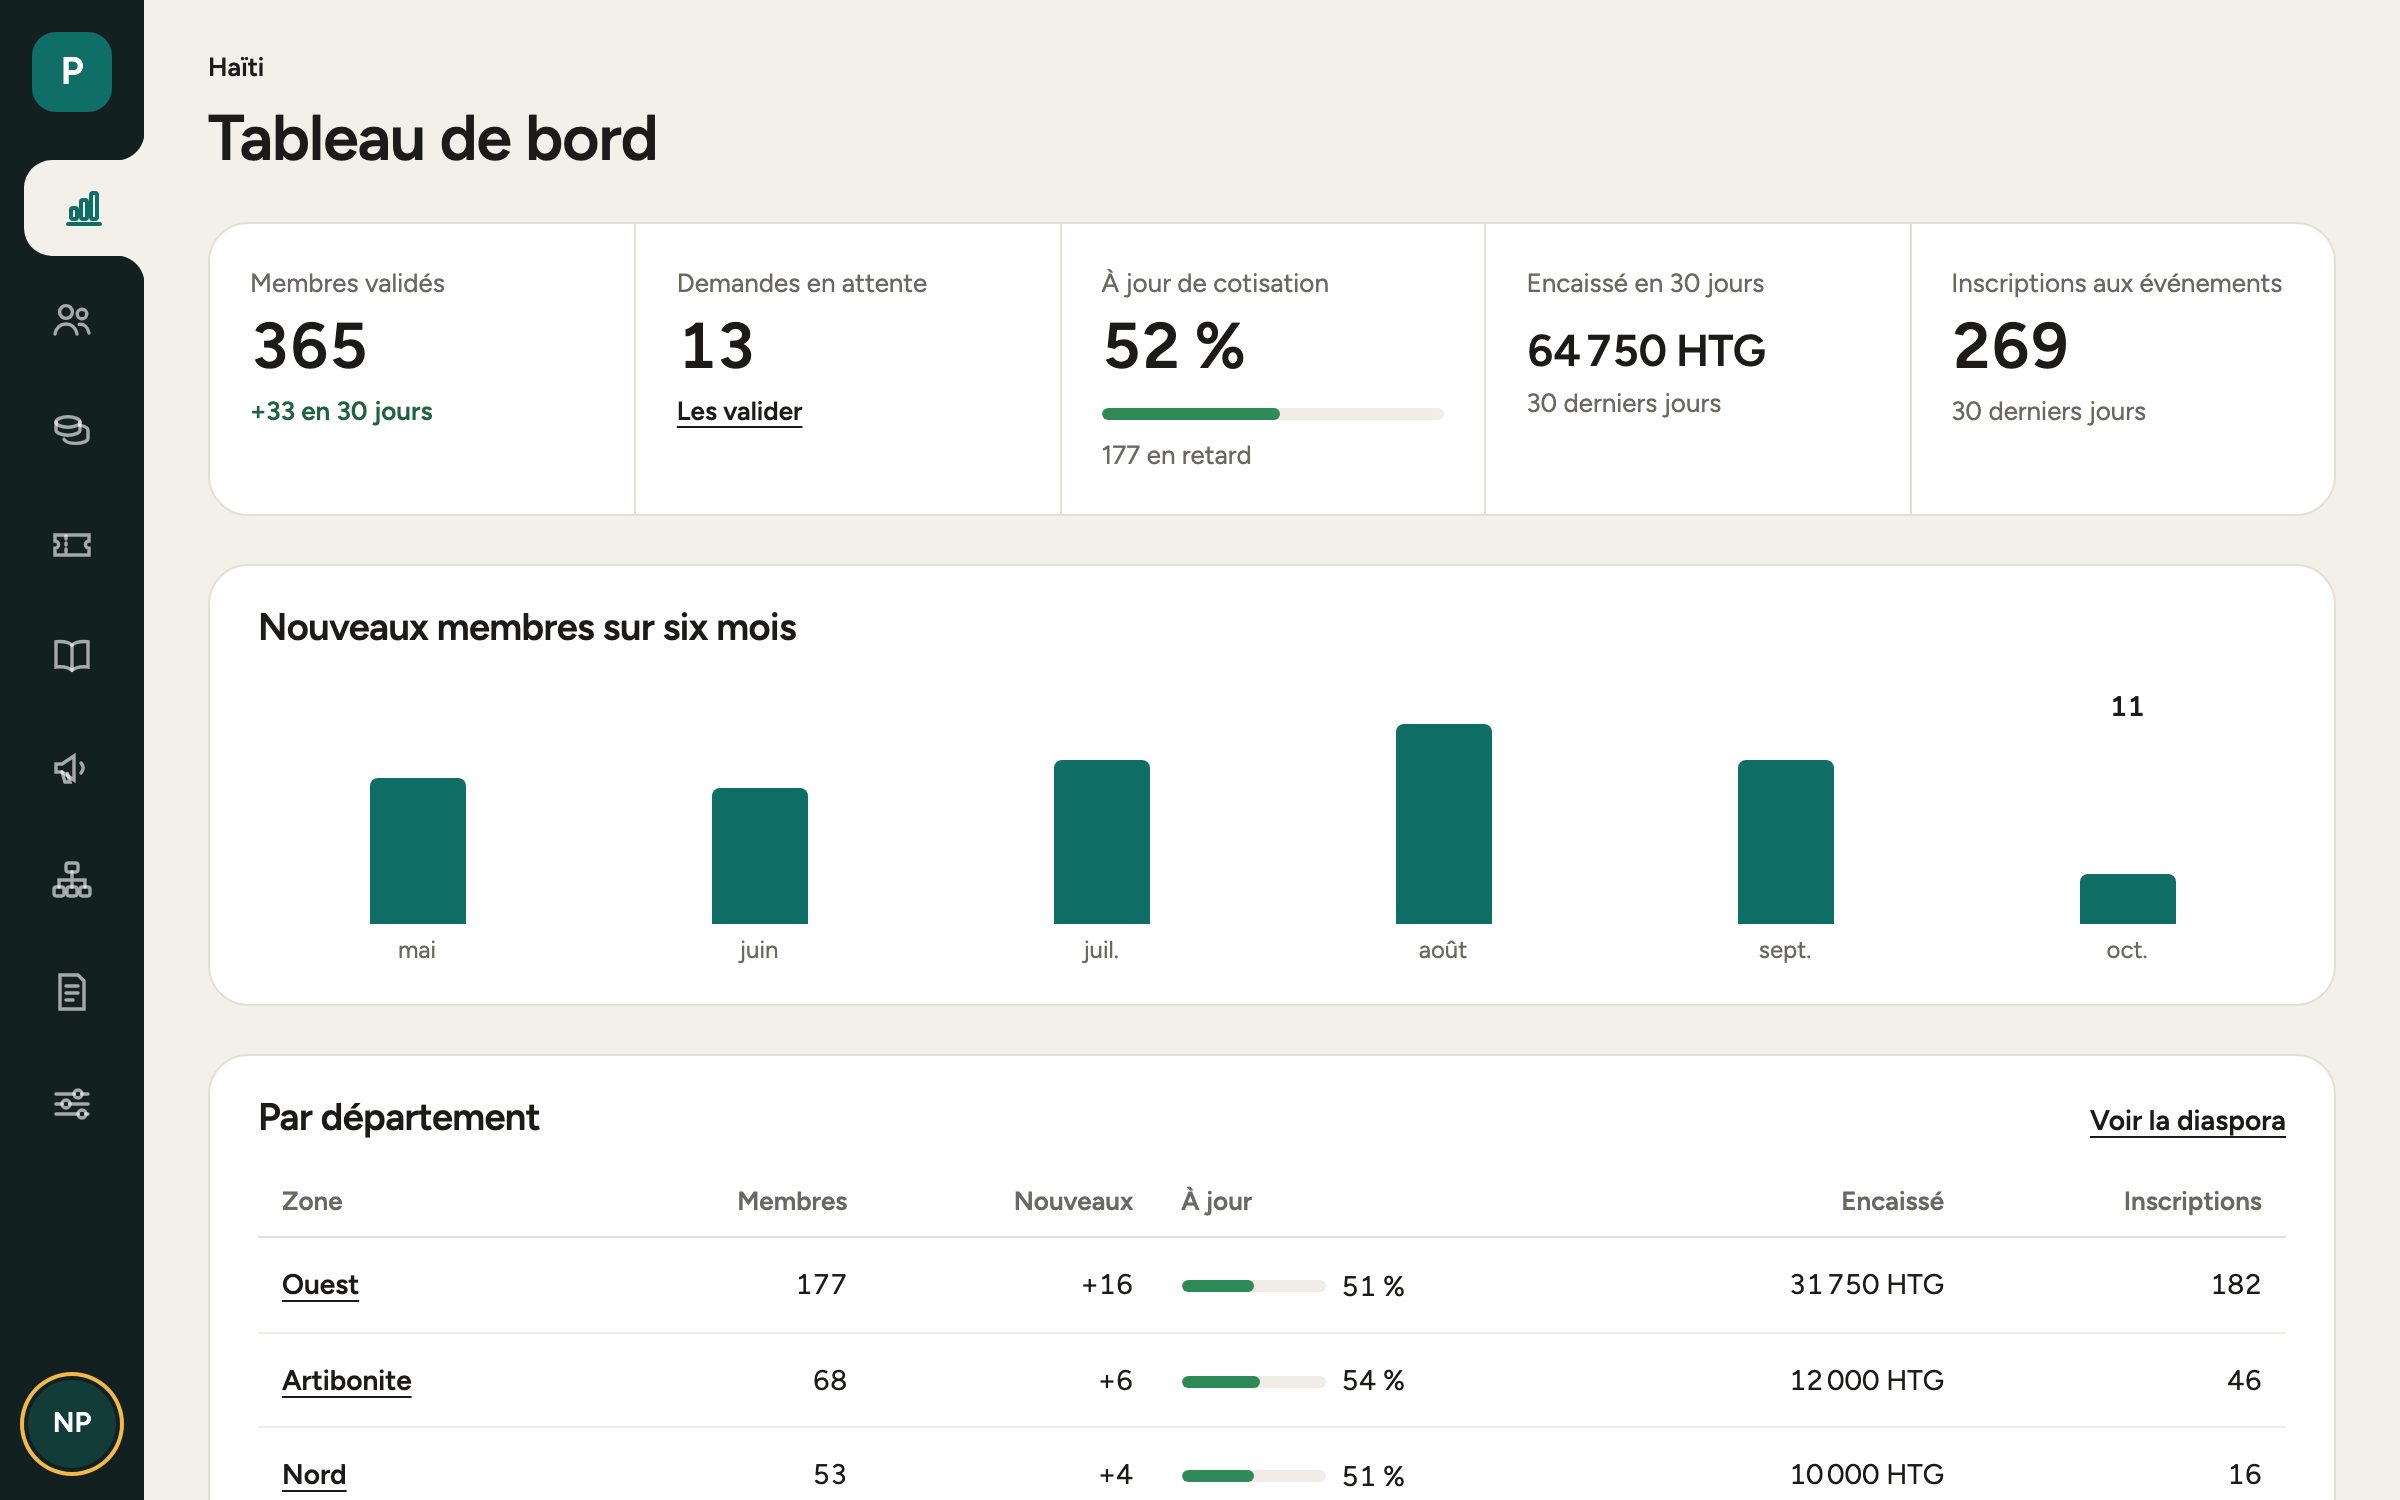Viewport: 2400px width, 1500px height.
Task: Click the 365 Membres validés value
Action: [310, 346]
